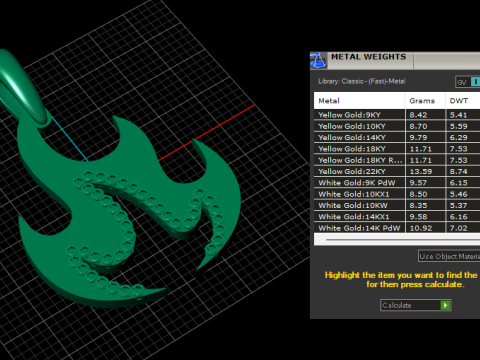Click the 8.42 grams value
480x360 pixels.
tap(418, 115)
